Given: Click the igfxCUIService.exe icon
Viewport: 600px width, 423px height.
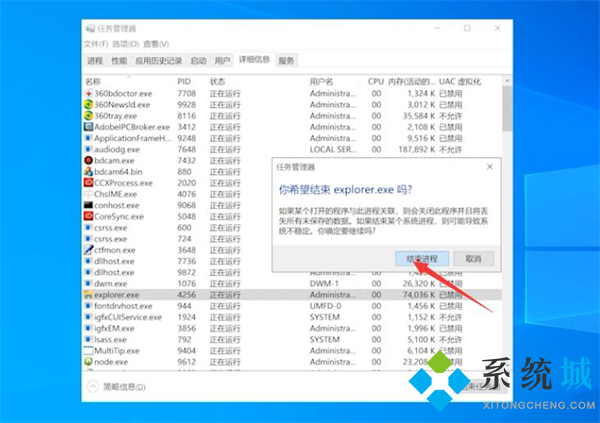Looking at the screenshot, I should click(88, 317).
